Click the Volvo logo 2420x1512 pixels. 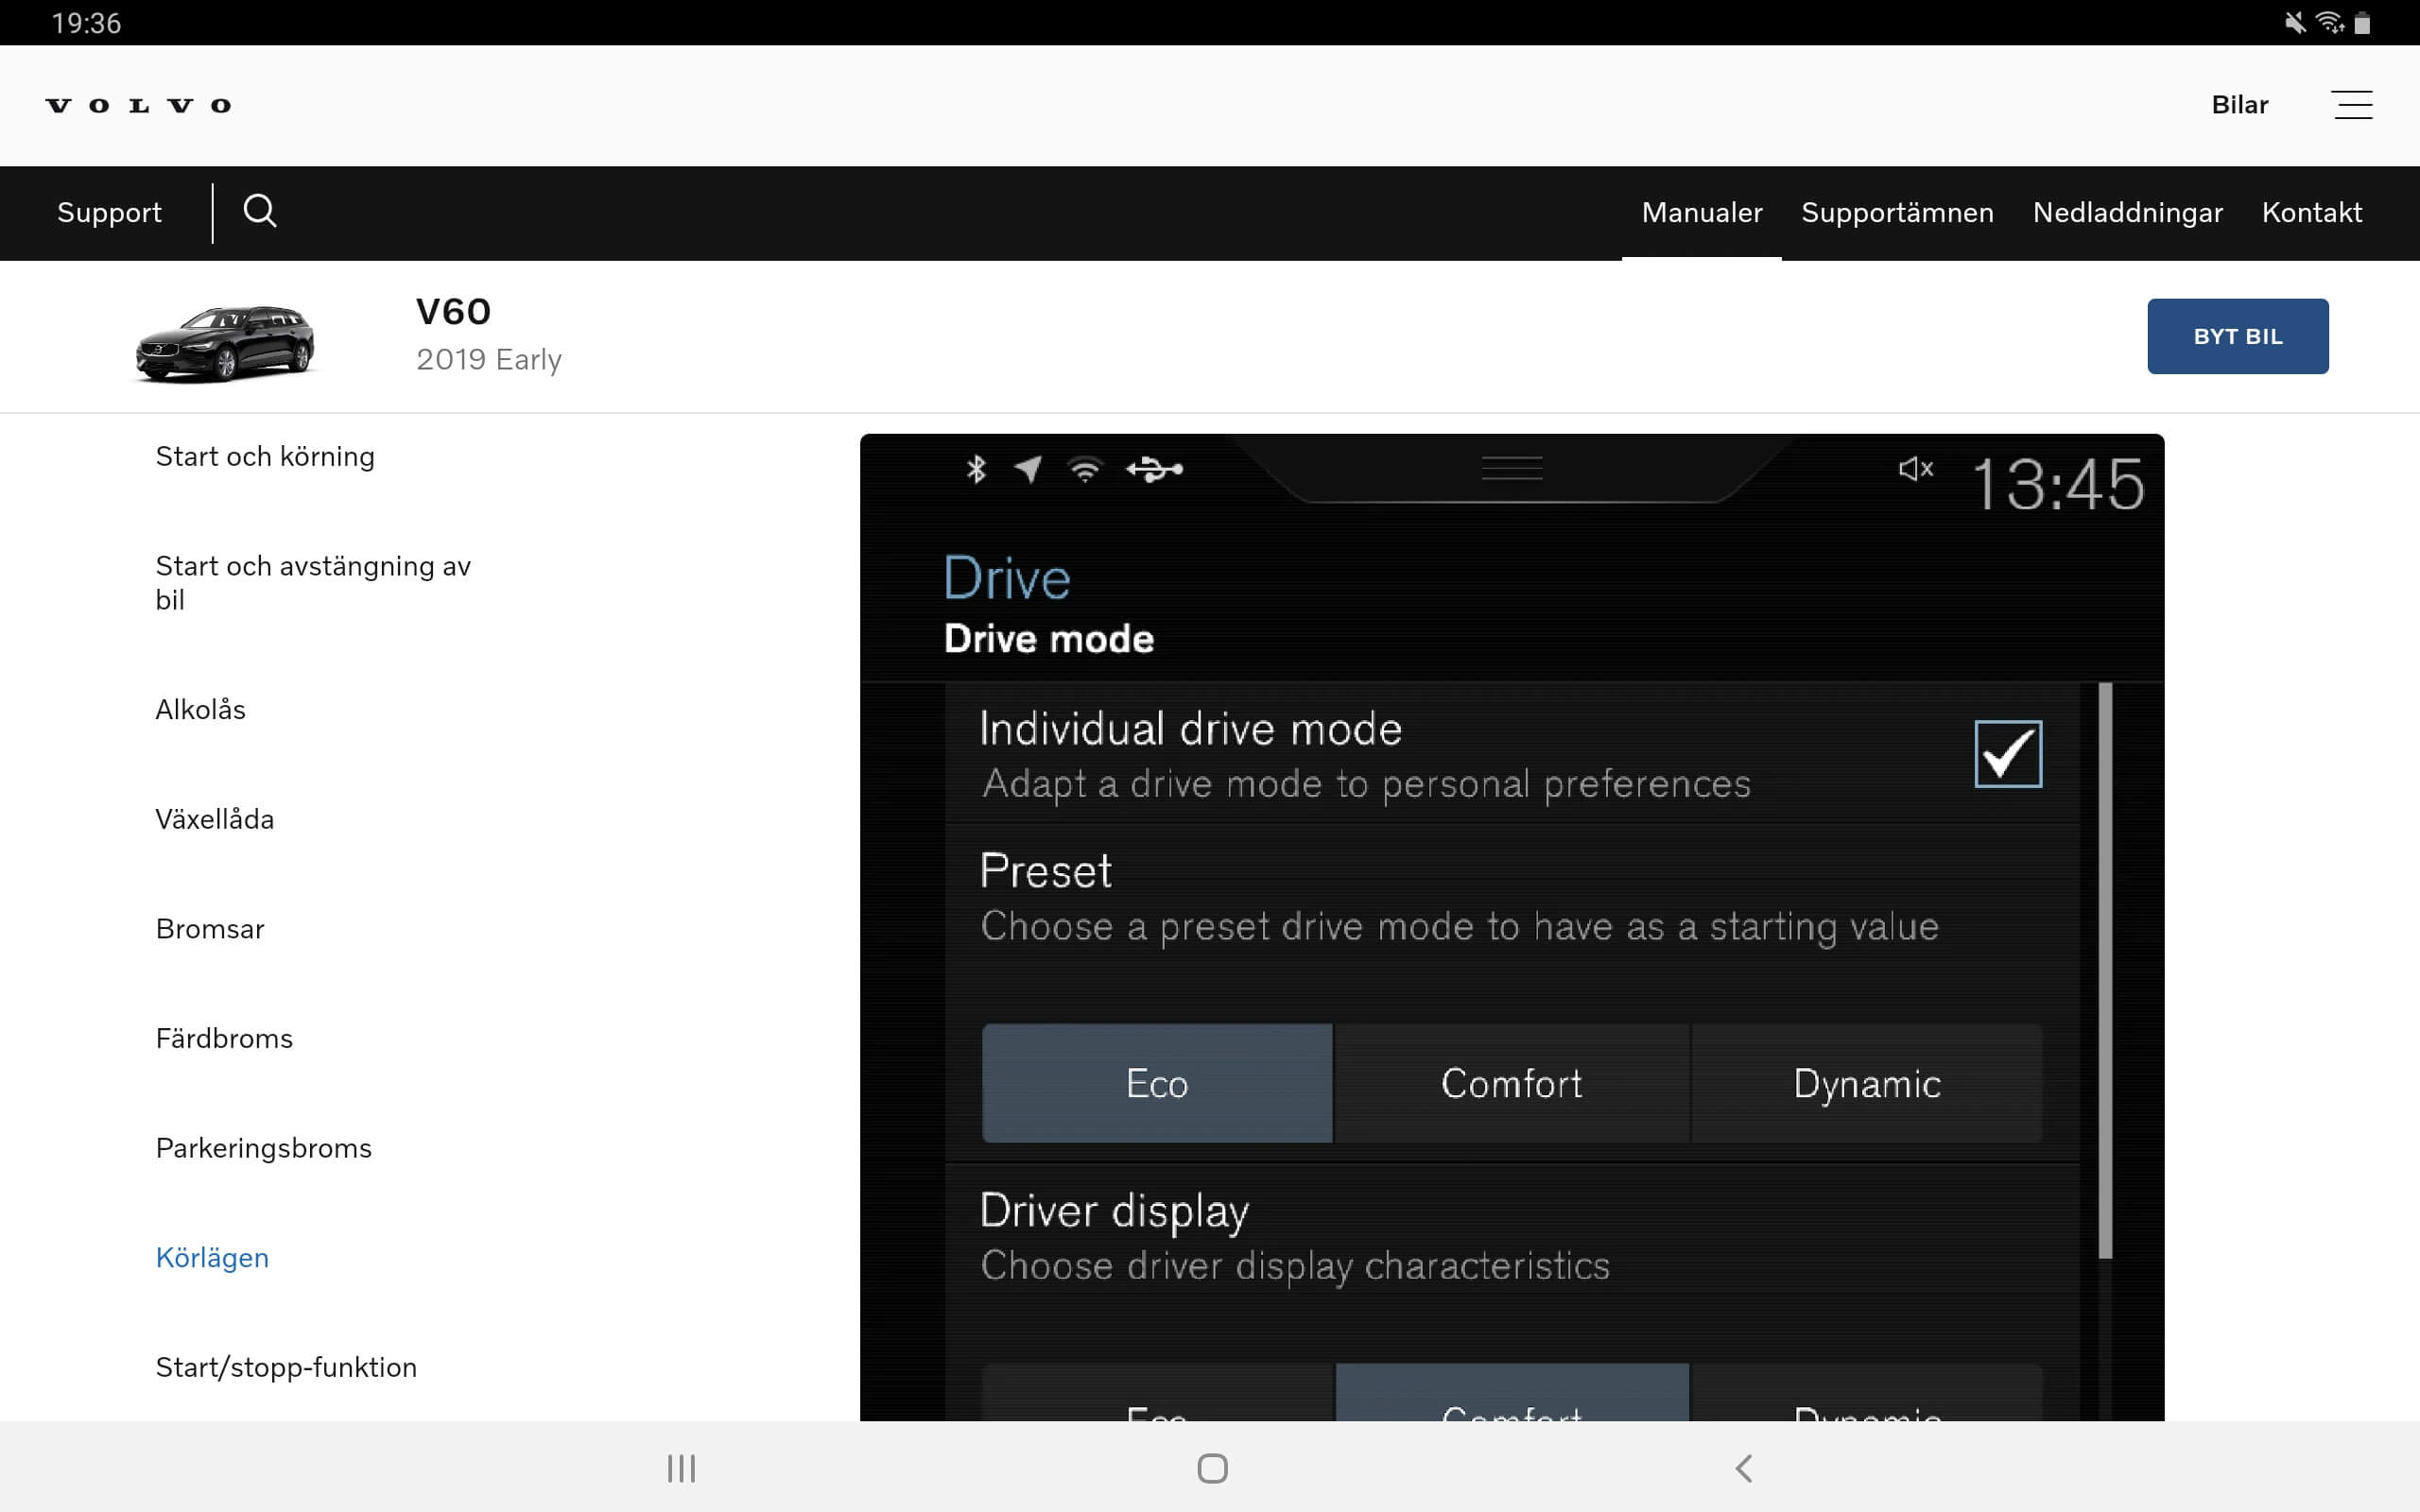(138, 105)
